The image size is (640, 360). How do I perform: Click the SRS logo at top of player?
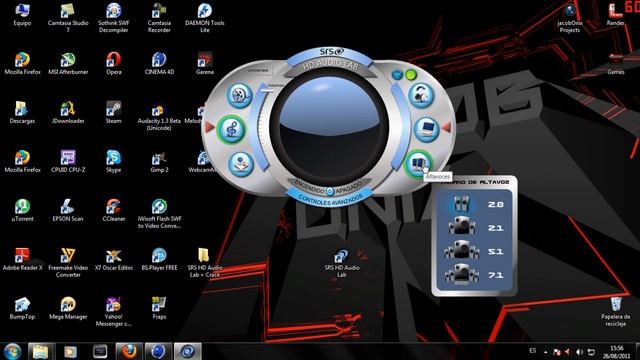tap(331, 52)
